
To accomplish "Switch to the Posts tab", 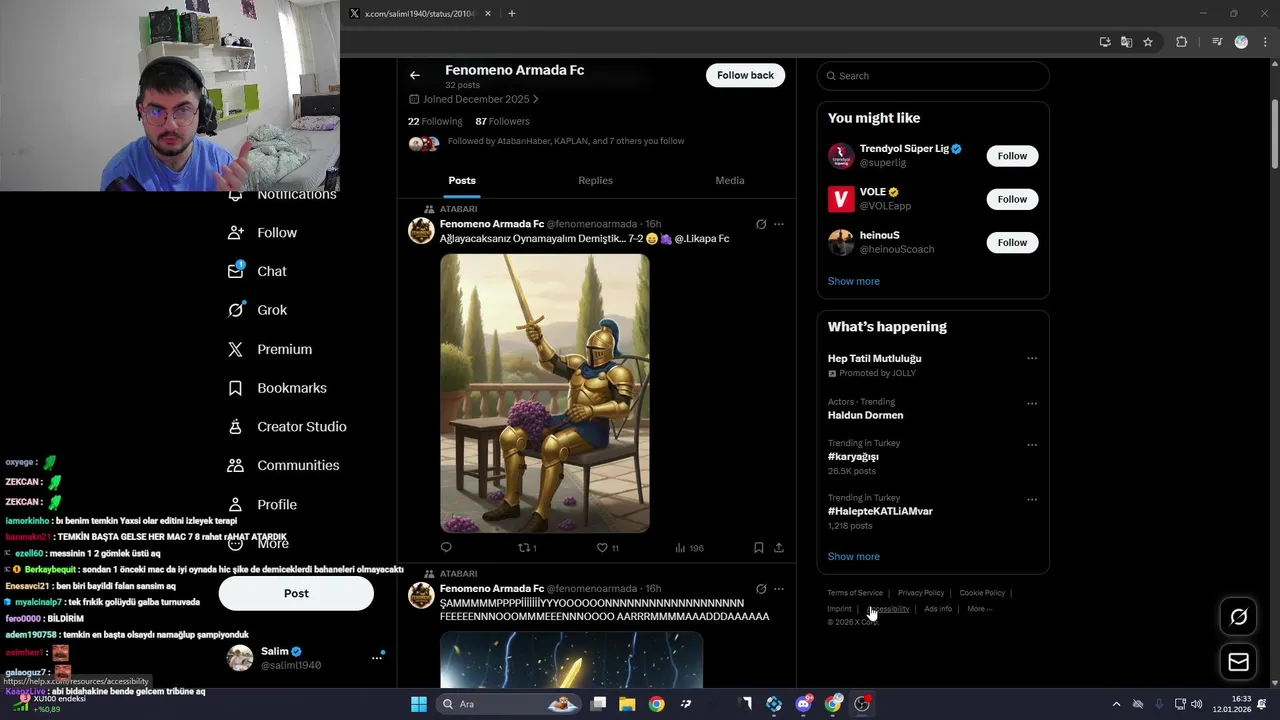I will tap(462, 181).
